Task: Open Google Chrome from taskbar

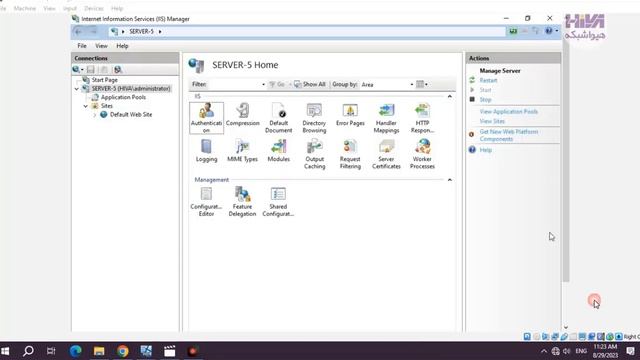Action: (122, 351)
